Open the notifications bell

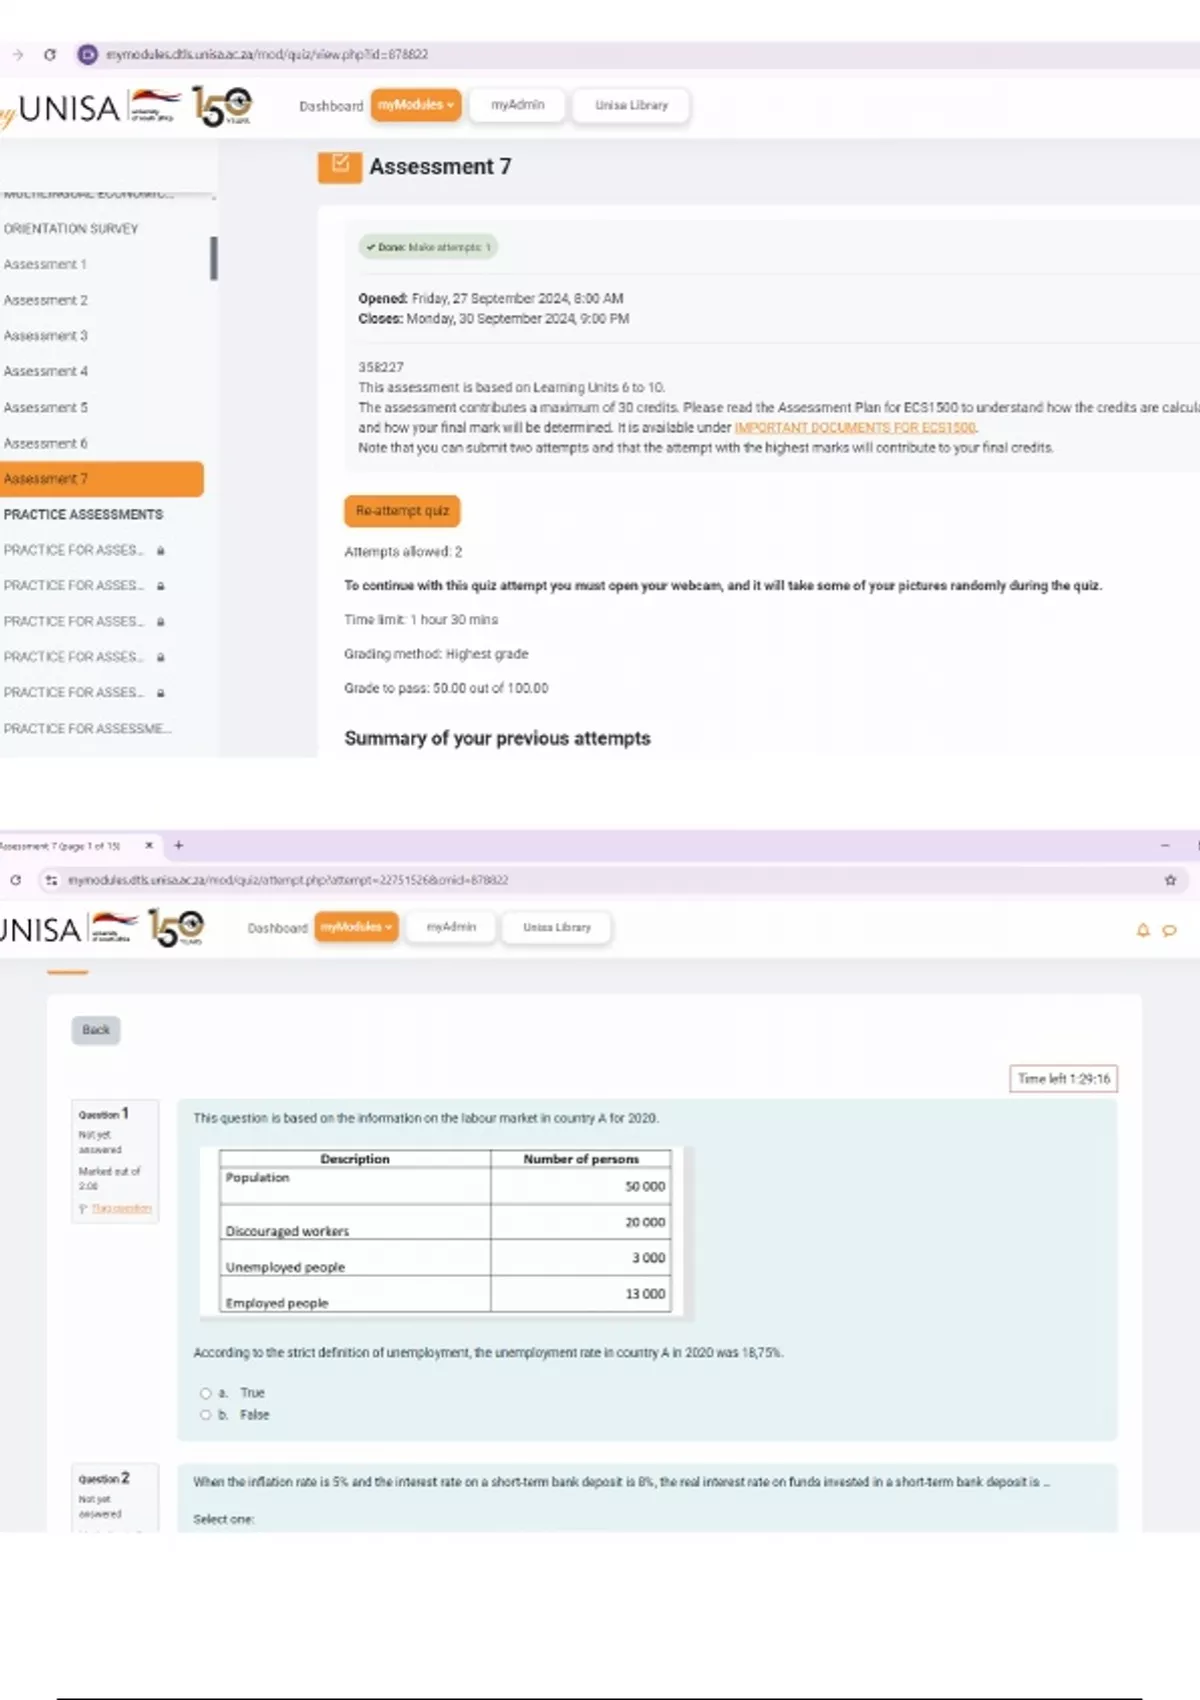pyautogui.click(x=1143, y=930)
